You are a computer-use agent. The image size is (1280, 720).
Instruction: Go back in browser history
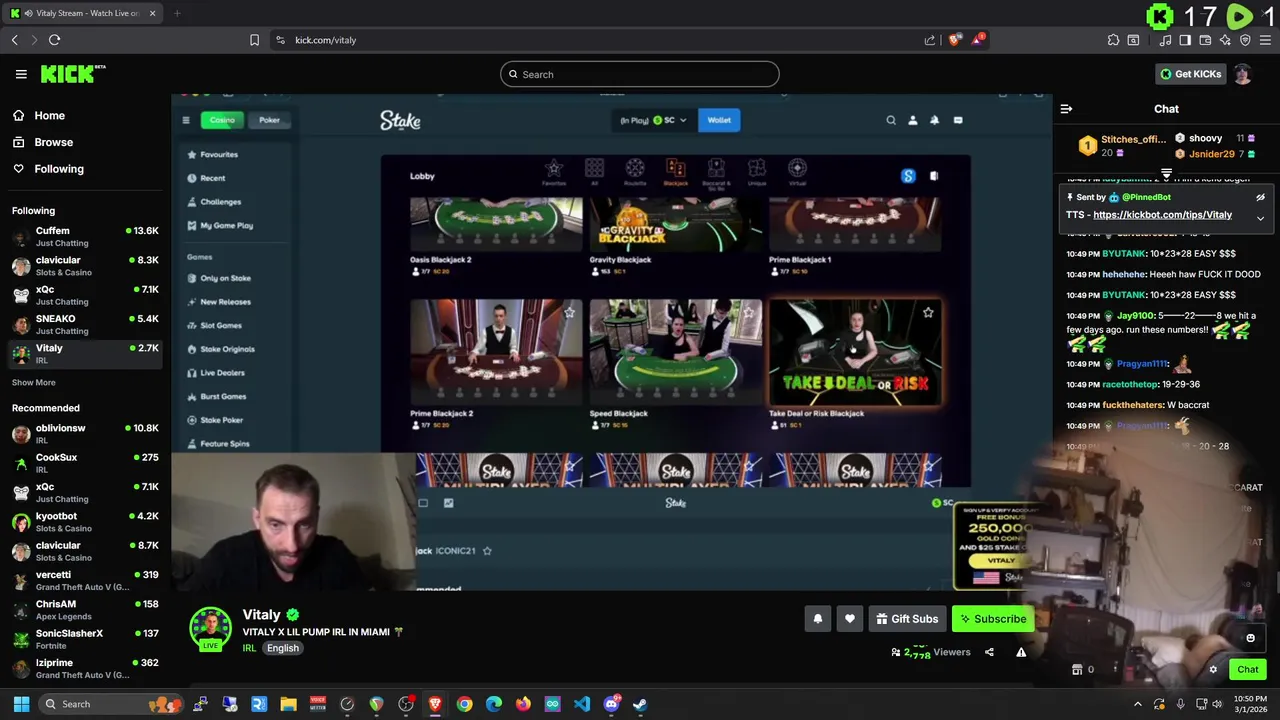[x=14, y=40]
